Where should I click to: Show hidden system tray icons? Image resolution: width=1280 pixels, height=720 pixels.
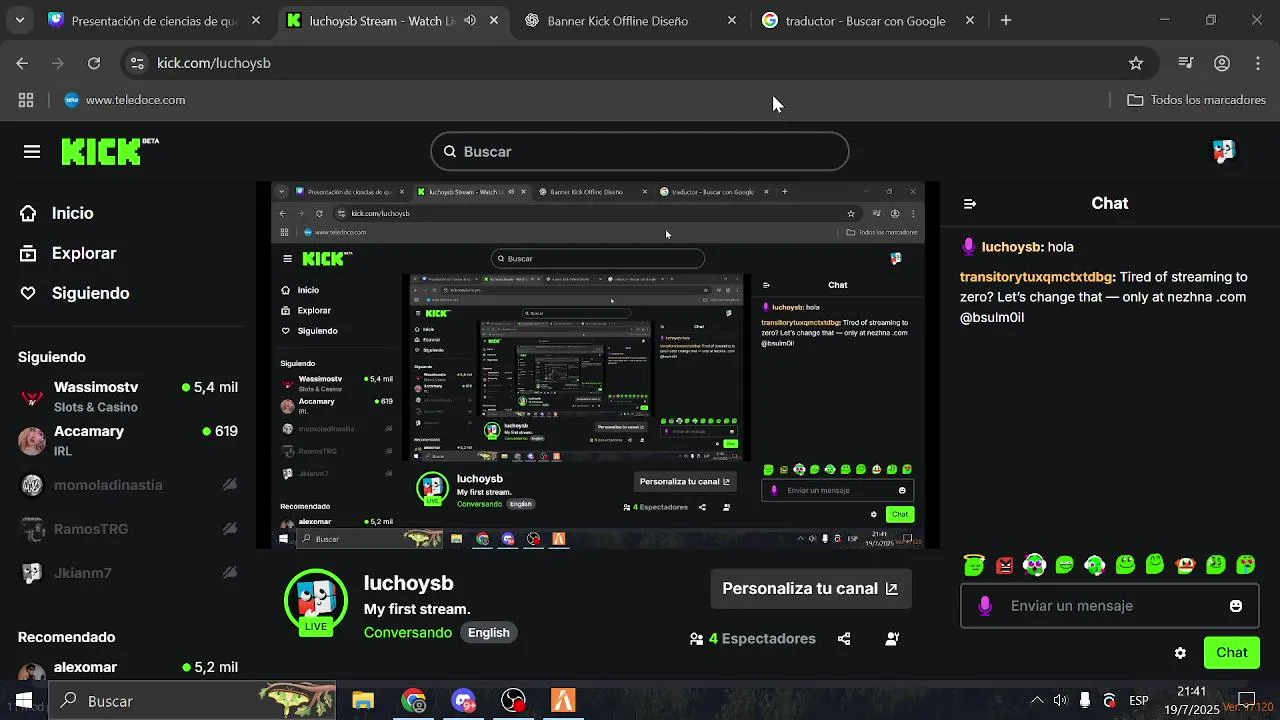[x=1037, y=701]
